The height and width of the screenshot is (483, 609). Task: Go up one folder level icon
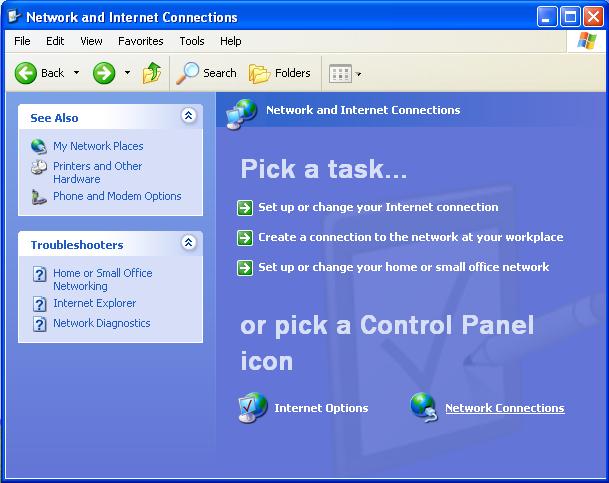[x=152, y=73]
